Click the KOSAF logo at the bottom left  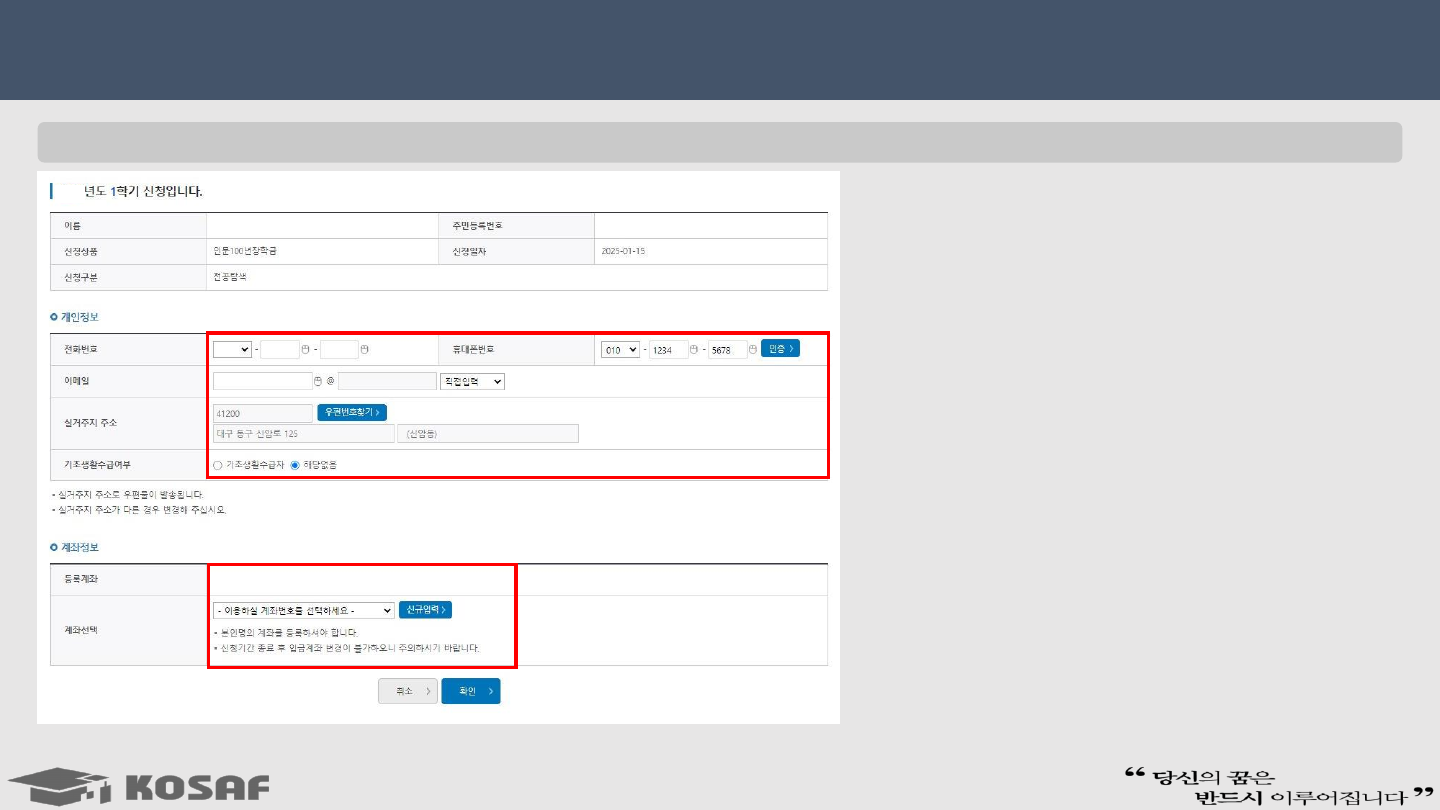139,785
